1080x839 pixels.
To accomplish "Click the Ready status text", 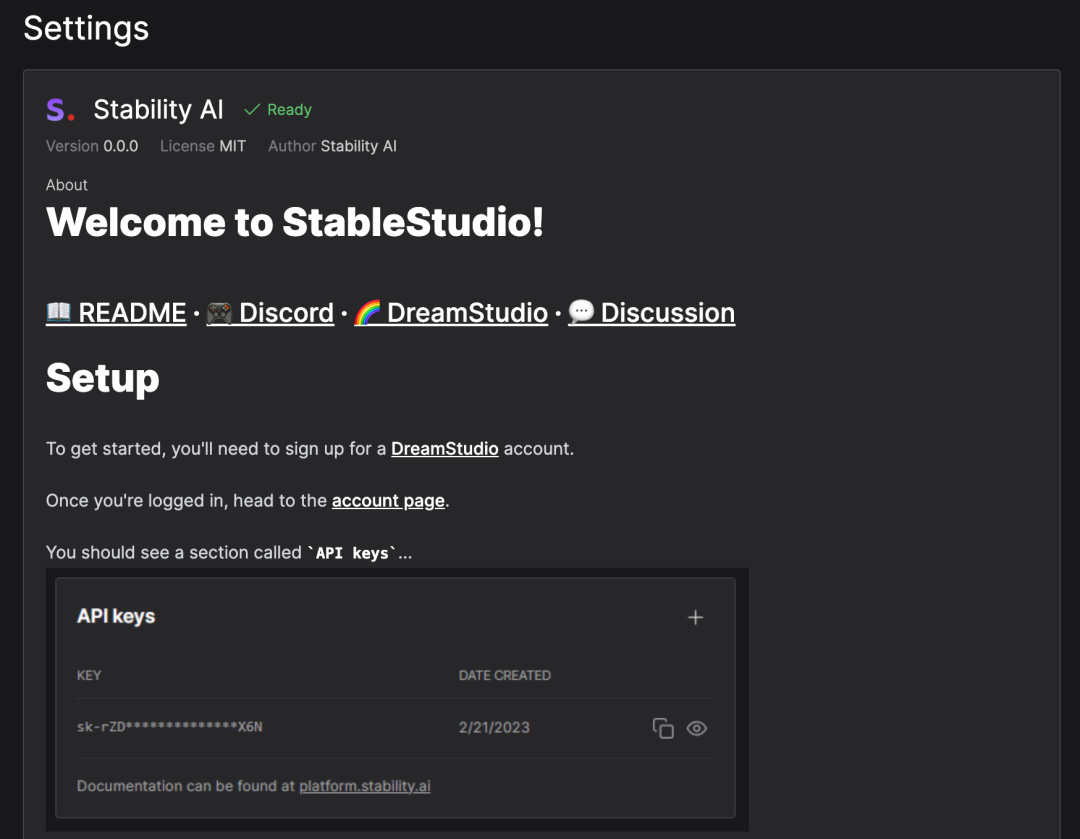I will [x=289, y=110].
